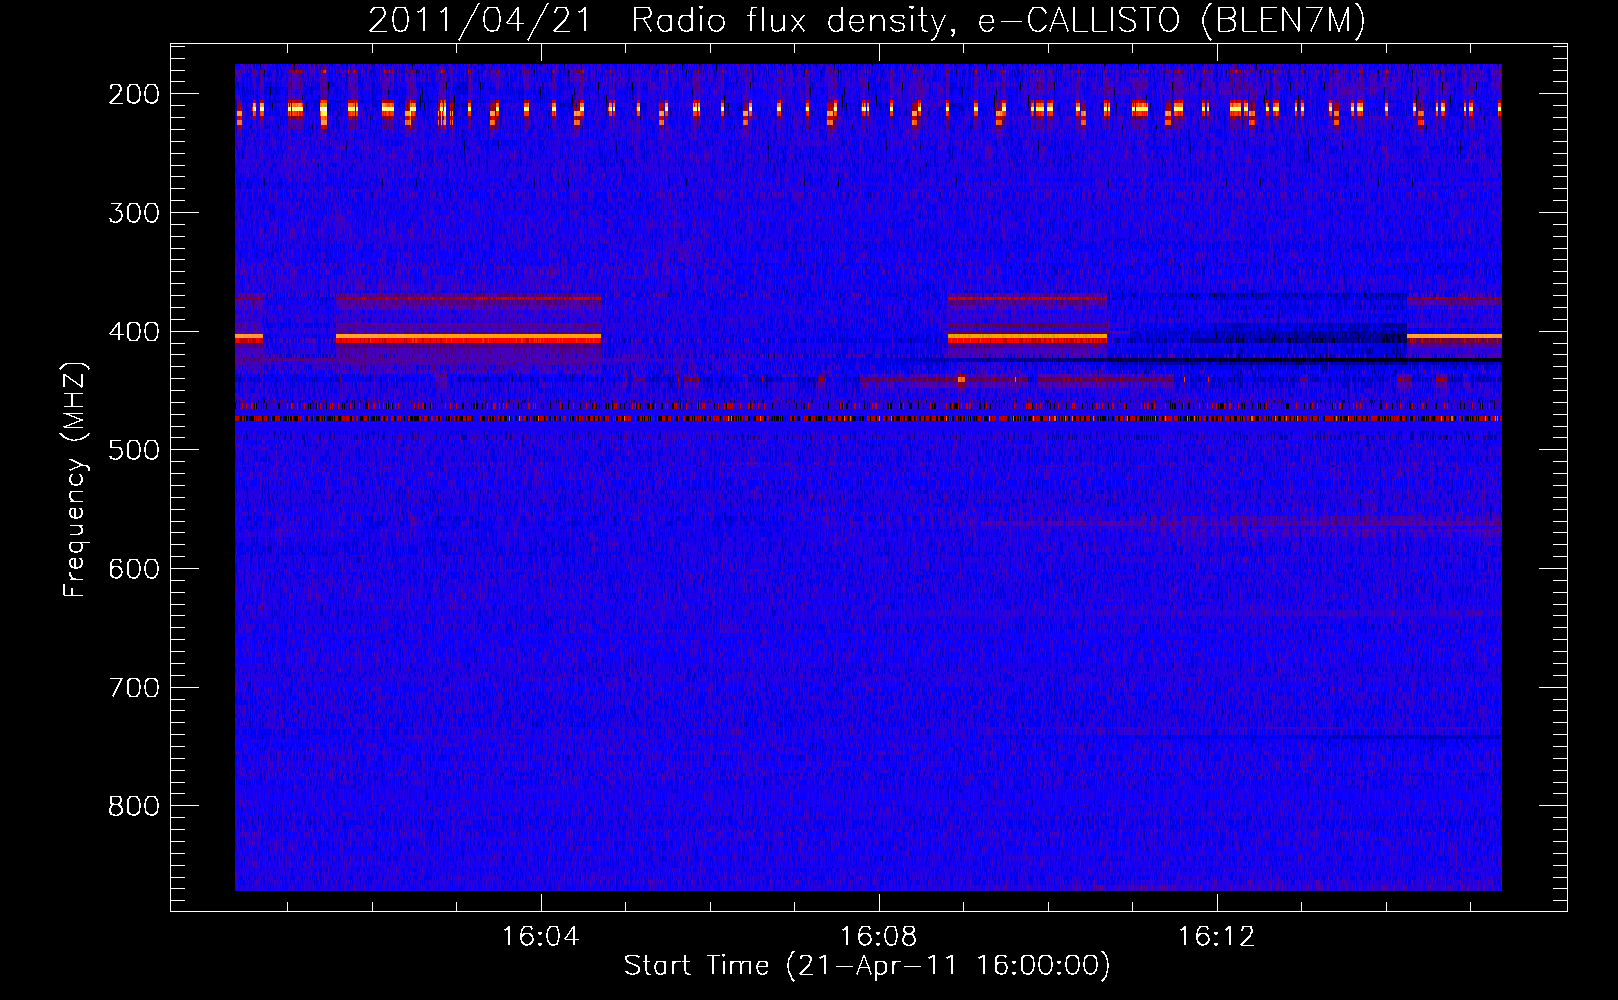Click the 16:12 time tick label
1618x1000 pixels.
[1217, 937]
